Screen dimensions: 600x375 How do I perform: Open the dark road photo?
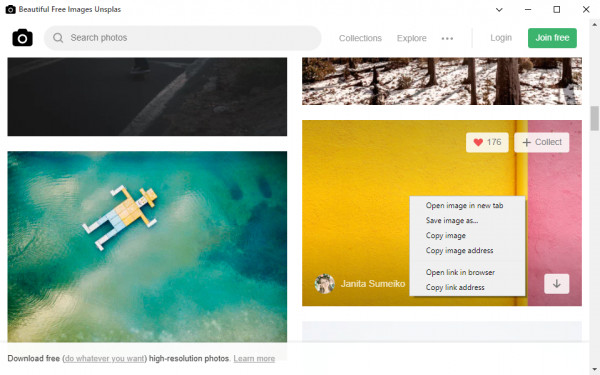[x=147, y=96]
